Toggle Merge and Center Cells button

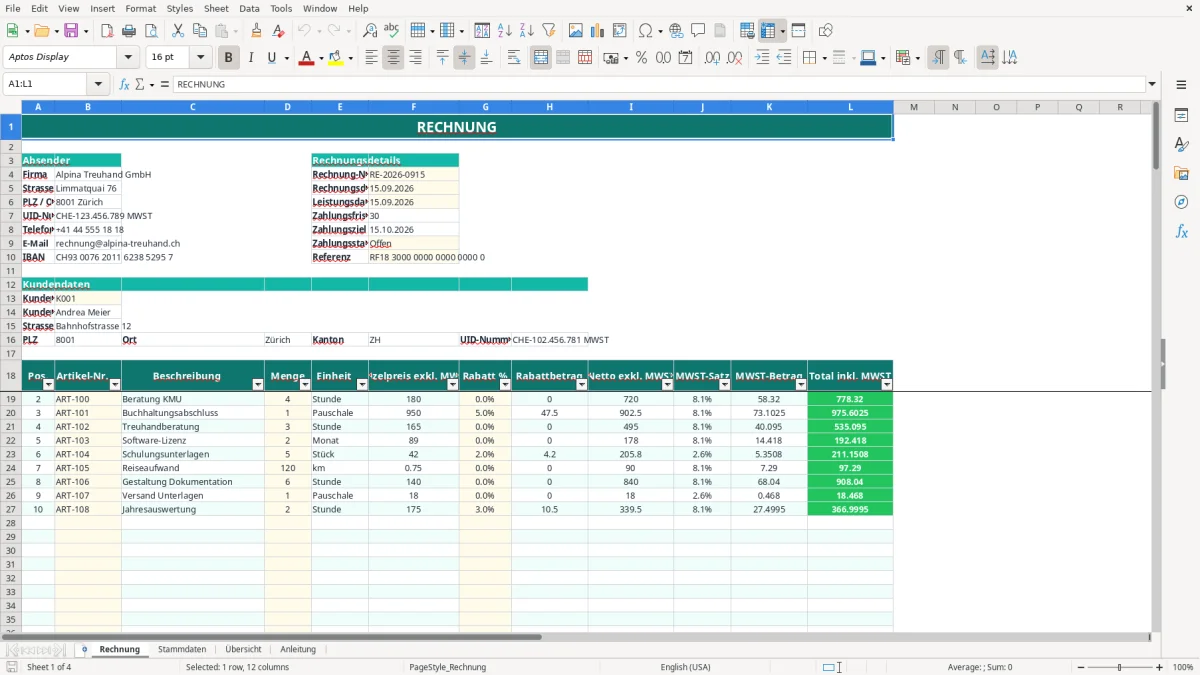(540, 58)
